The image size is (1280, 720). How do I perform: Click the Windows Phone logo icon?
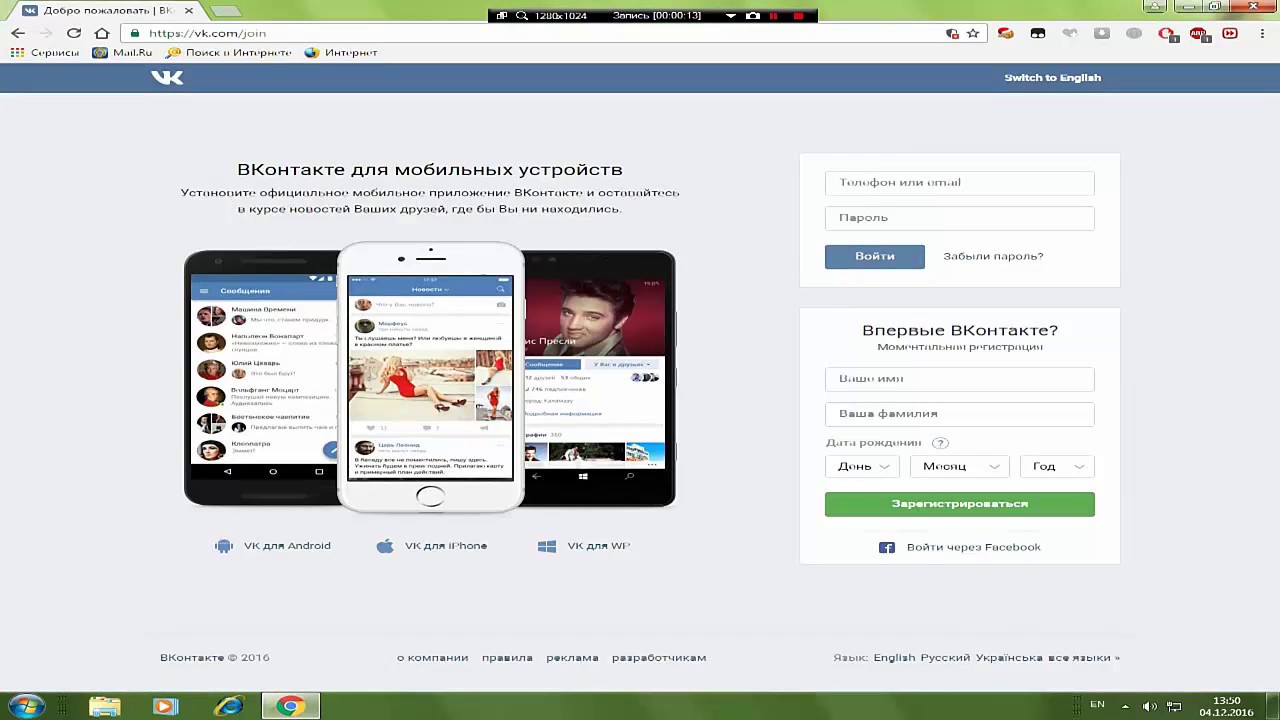[547, 546]
